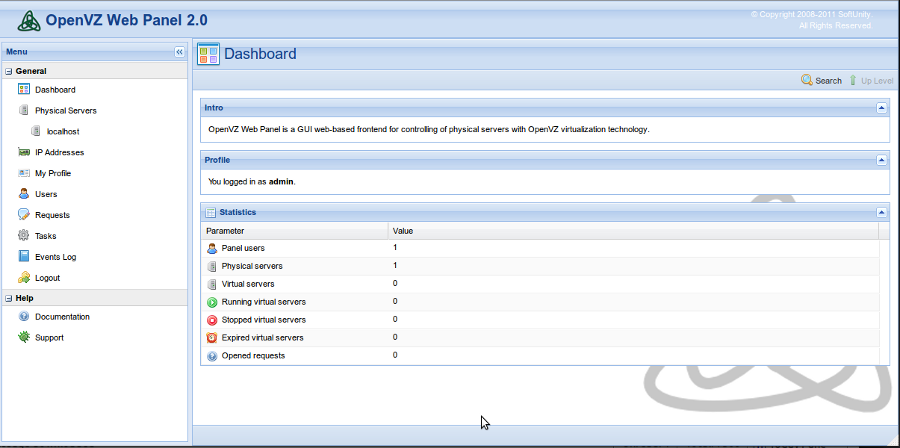Open the Documentation link
900x448 pixels.
click(63, 317)
